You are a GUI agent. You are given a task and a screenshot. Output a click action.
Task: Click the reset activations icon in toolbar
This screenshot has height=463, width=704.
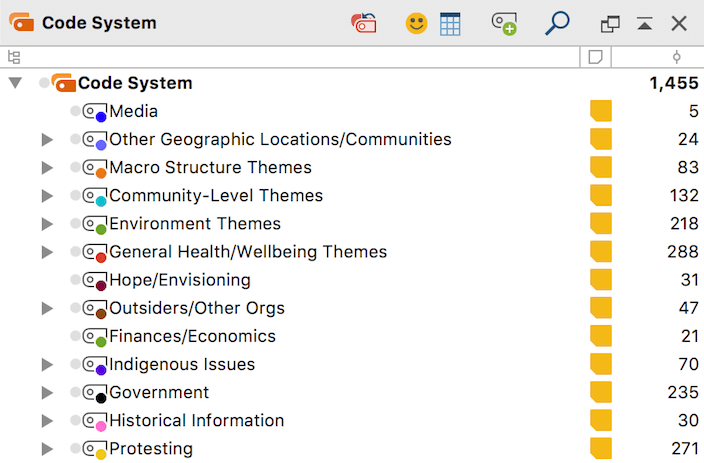coord(364,23)
